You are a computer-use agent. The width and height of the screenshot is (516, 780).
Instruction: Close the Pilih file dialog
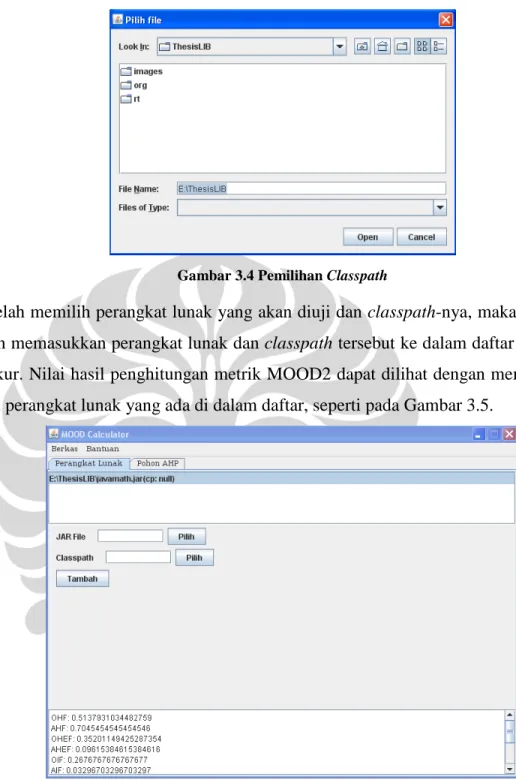(445, 20)
